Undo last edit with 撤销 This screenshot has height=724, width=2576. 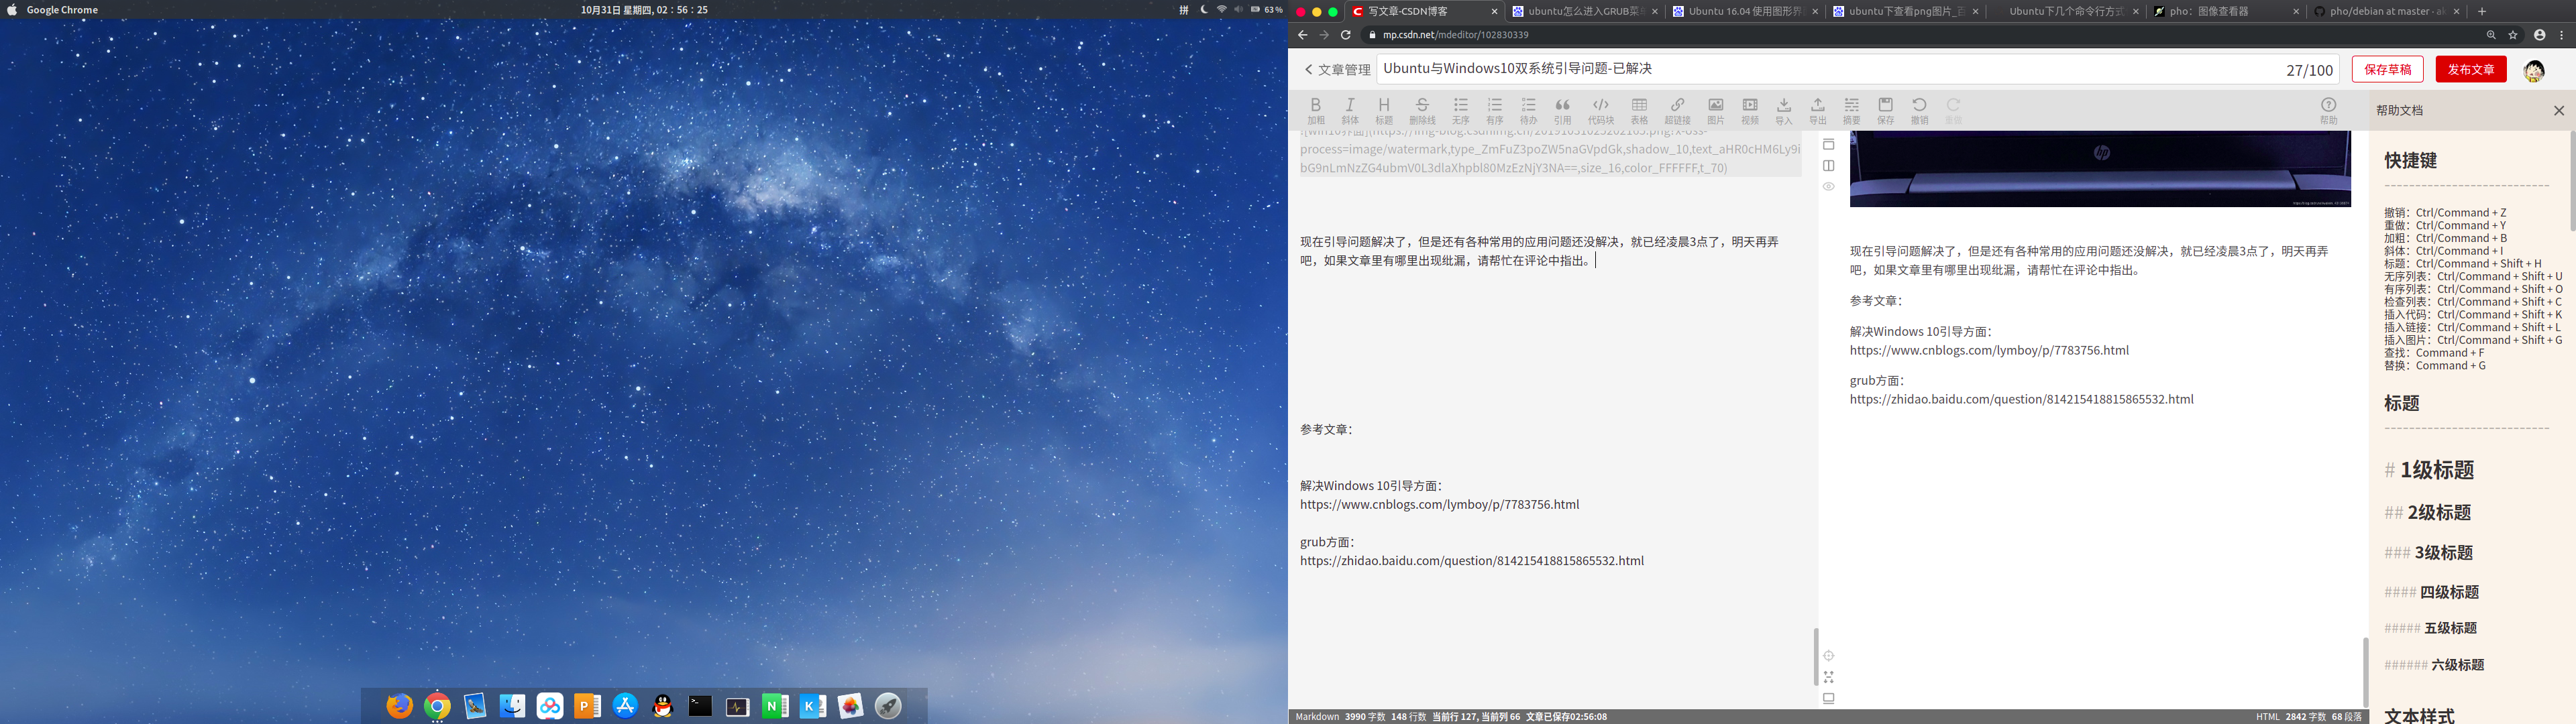click(x=1920, y=110)
